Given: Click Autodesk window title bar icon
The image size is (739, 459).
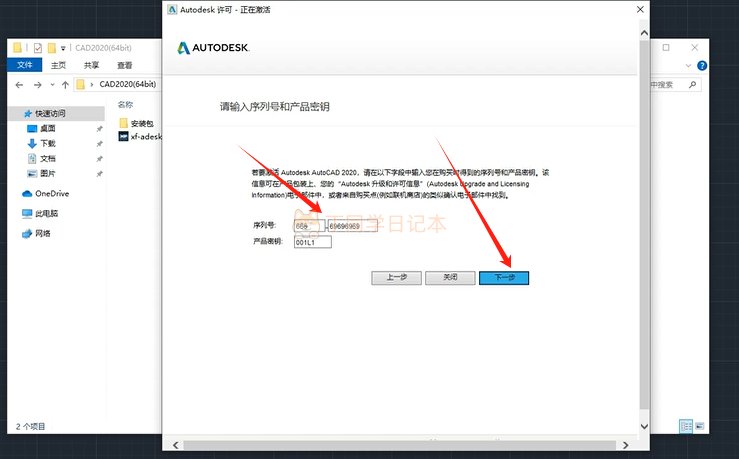Looking at the screenshot, I should point(172,9).
